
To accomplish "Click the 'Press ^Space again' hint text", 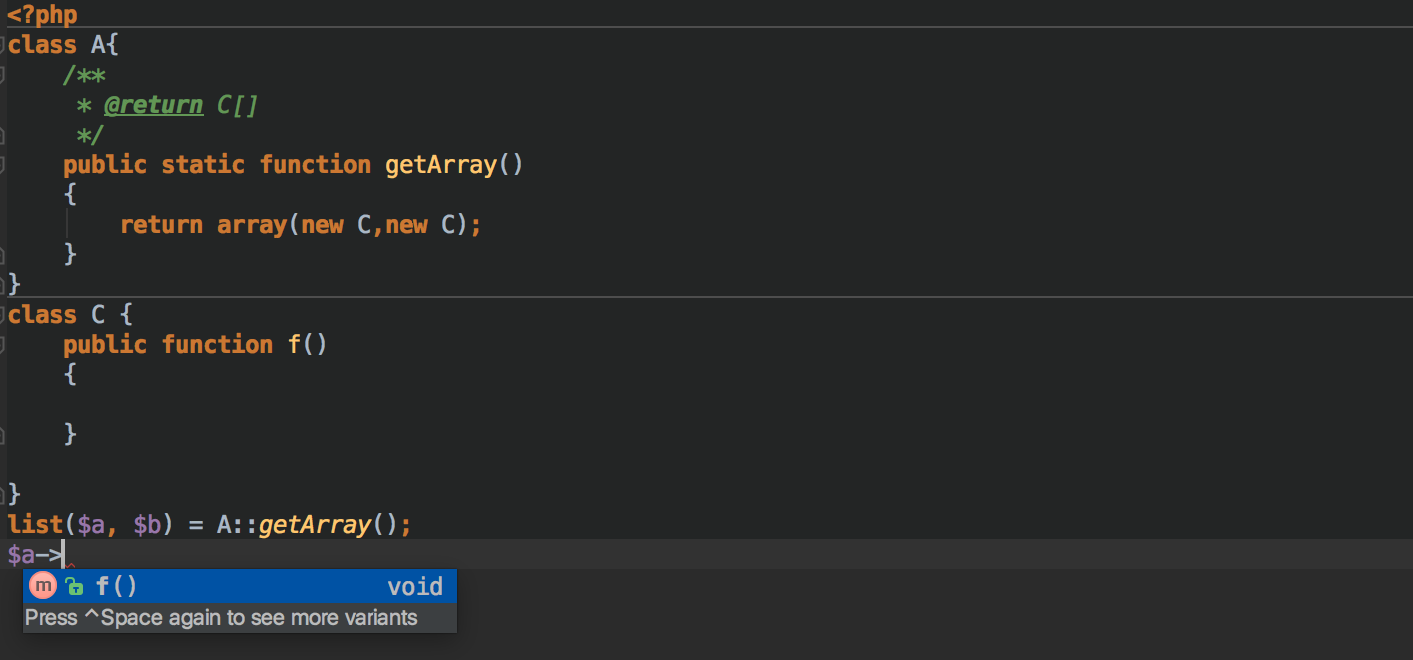I will point(221,618).
